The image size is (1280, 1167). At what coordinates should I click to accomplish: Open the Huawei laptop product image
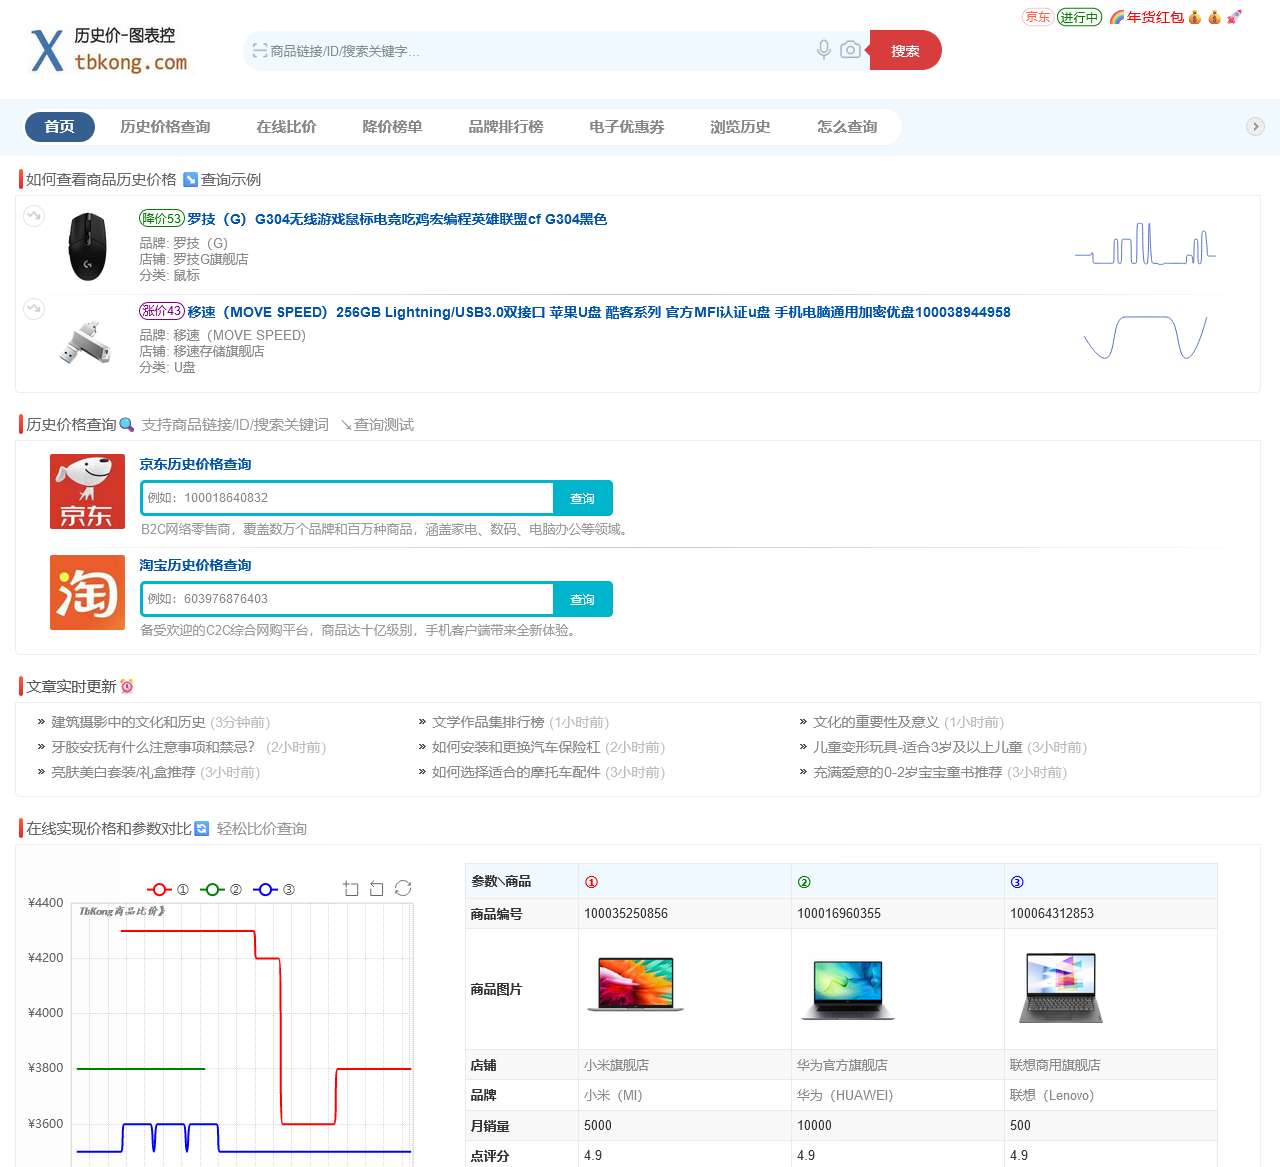click(848, 988)
